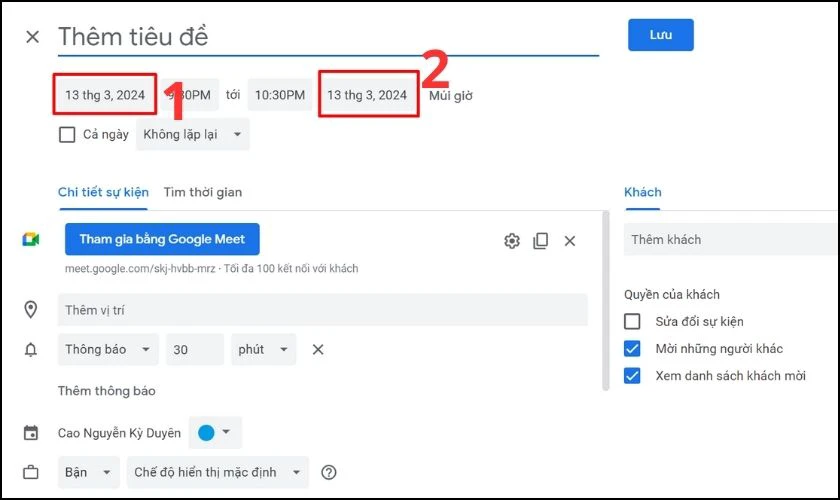
Task: Click Thêm thông báo link
Action: point(107,391)
